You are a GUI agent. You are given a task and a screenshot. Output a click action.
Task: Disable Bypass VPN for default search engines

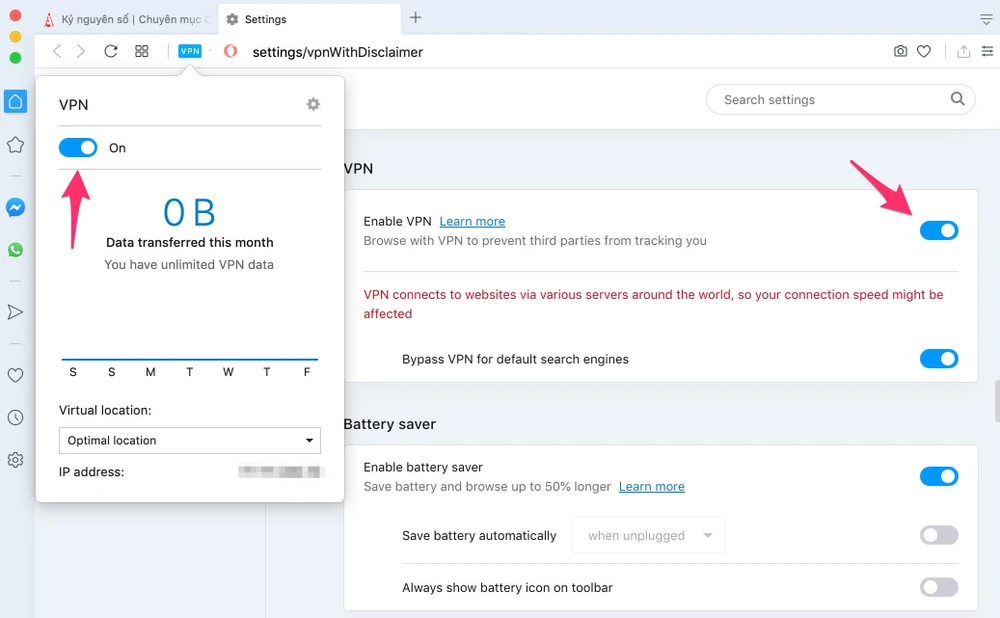click(938, 359)
